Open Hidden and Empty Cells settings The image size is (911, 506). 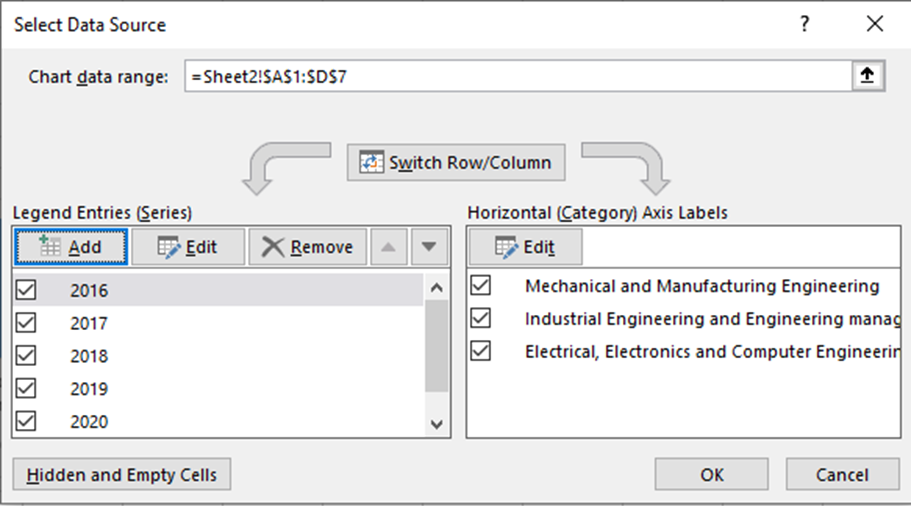point(121,475)
